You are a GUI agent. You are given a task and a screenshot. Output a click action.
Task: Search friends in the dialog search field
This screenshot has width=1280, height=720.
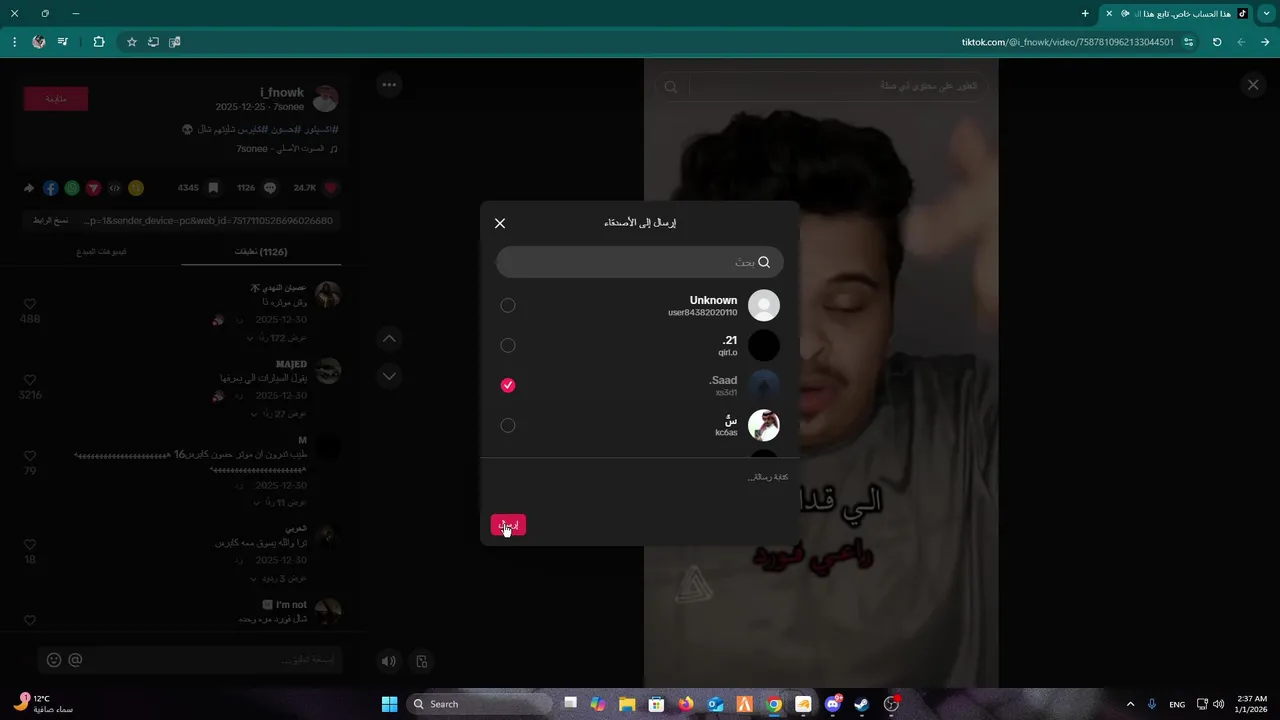tap(640, 262)
